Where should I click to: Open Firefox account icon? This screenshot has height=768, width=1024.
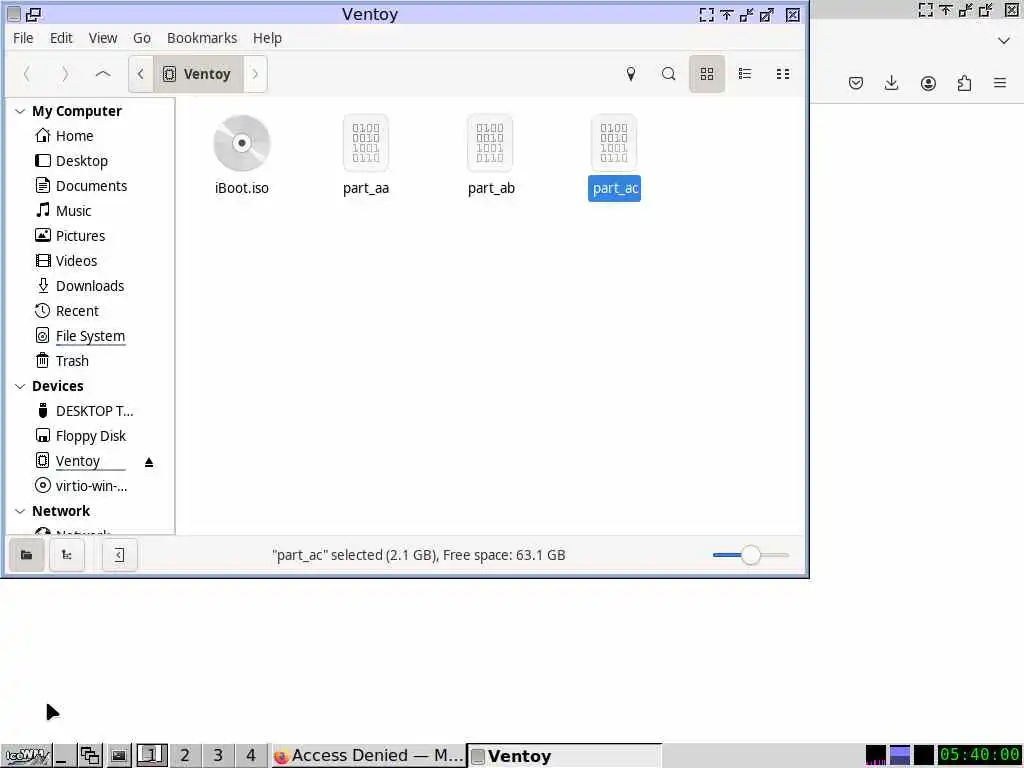tap(928, 83)
